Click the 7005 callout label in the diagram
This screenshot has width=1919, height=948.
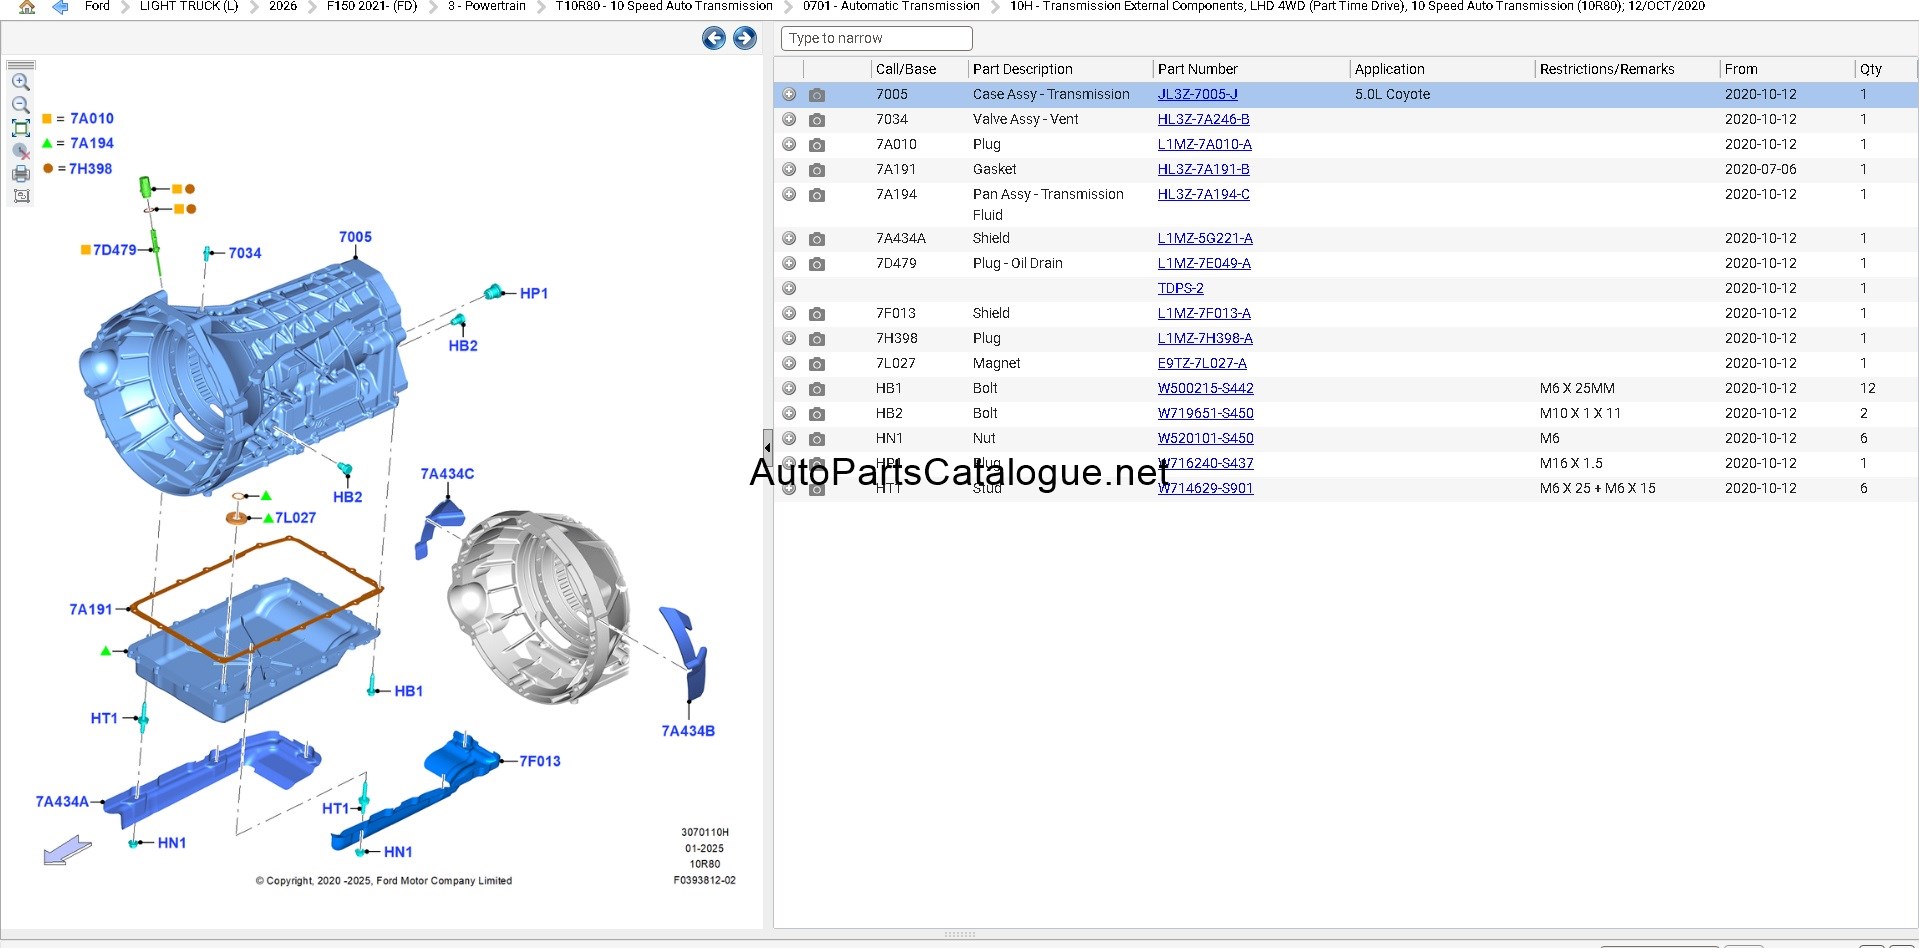click(355, 237)
